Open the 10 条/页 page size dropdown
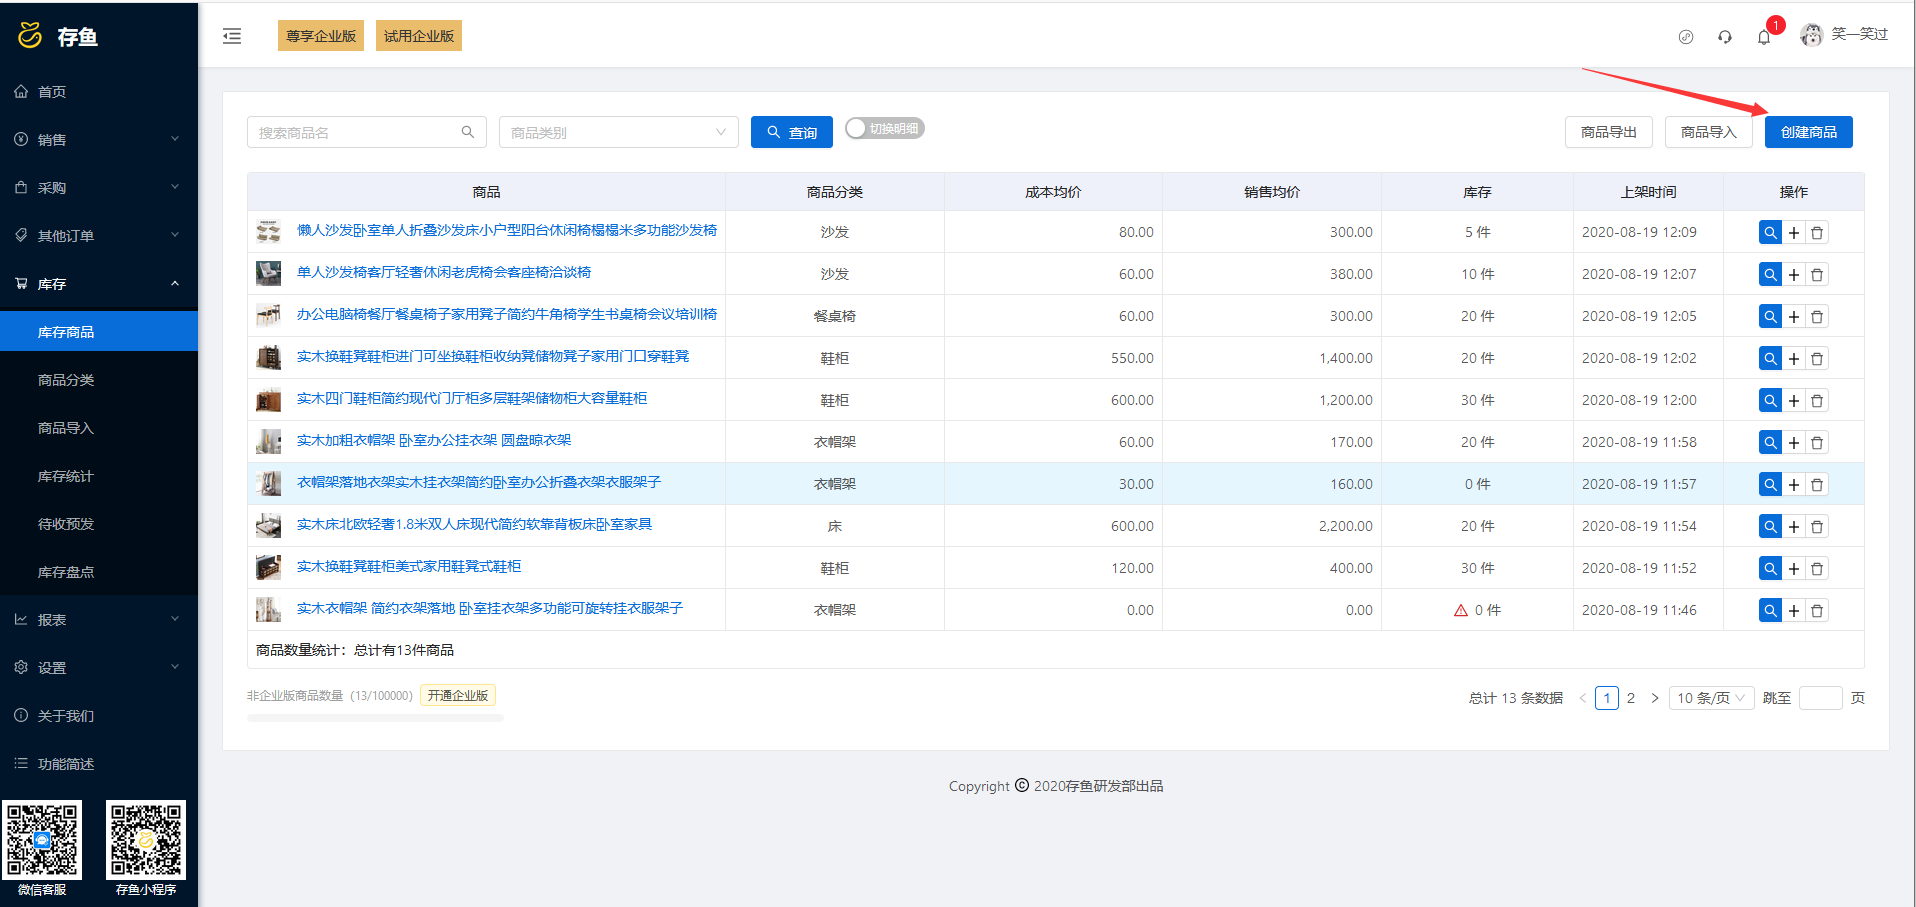1916x907 pixels. click(x=1711, y=698)
